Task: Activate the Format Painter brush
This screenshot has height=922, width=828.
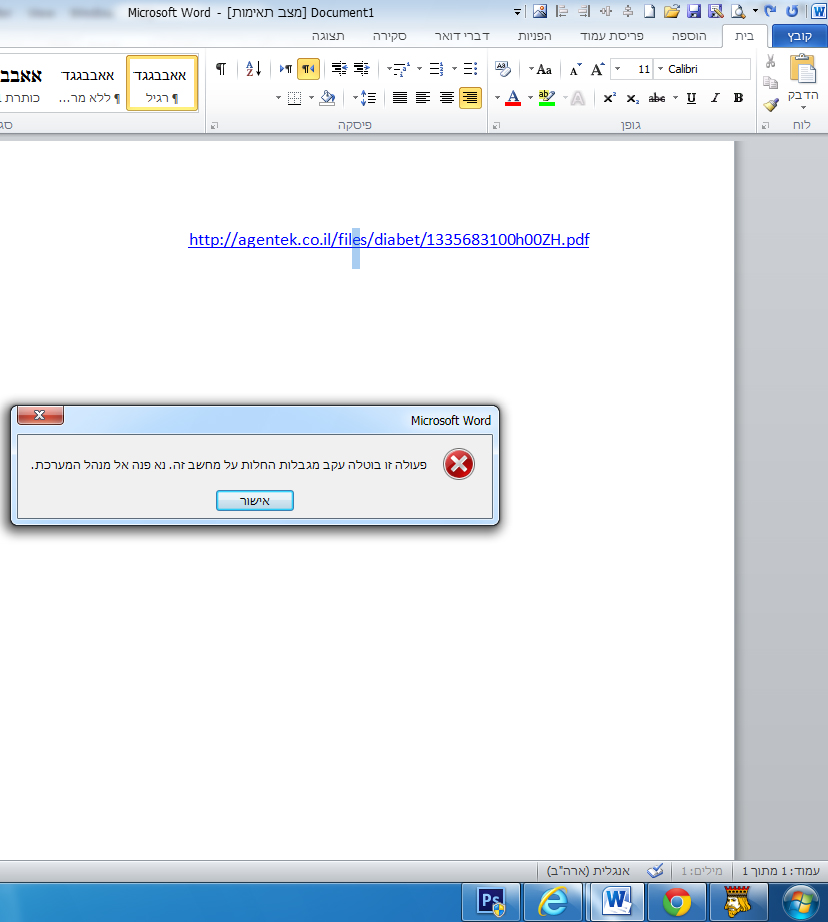Action: click(x=770, y=105)
